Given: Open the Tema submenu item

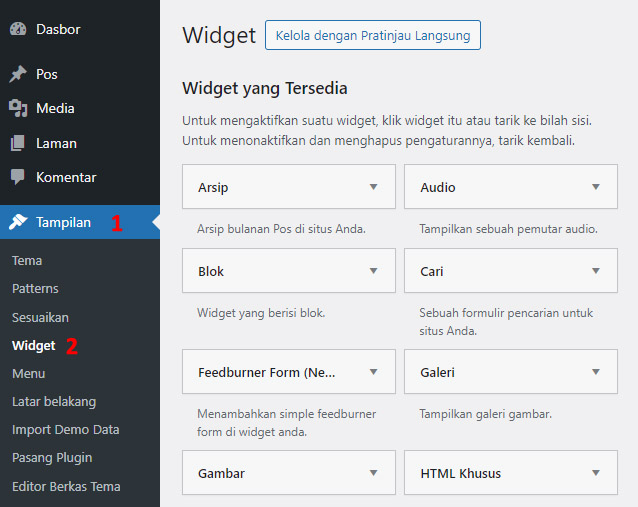Looking at the screenshot, I should tap(27, 260).
